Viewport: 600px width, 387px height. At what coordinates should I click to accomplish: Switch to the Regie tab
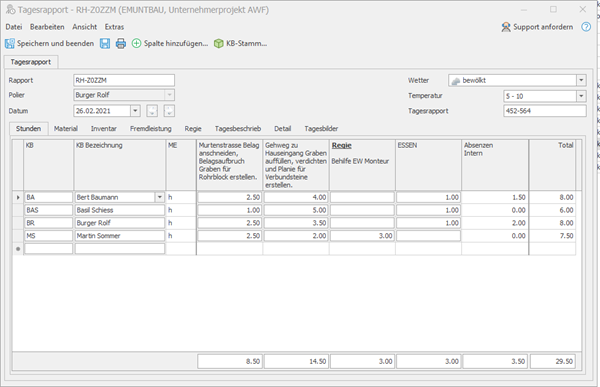point(193,129)
